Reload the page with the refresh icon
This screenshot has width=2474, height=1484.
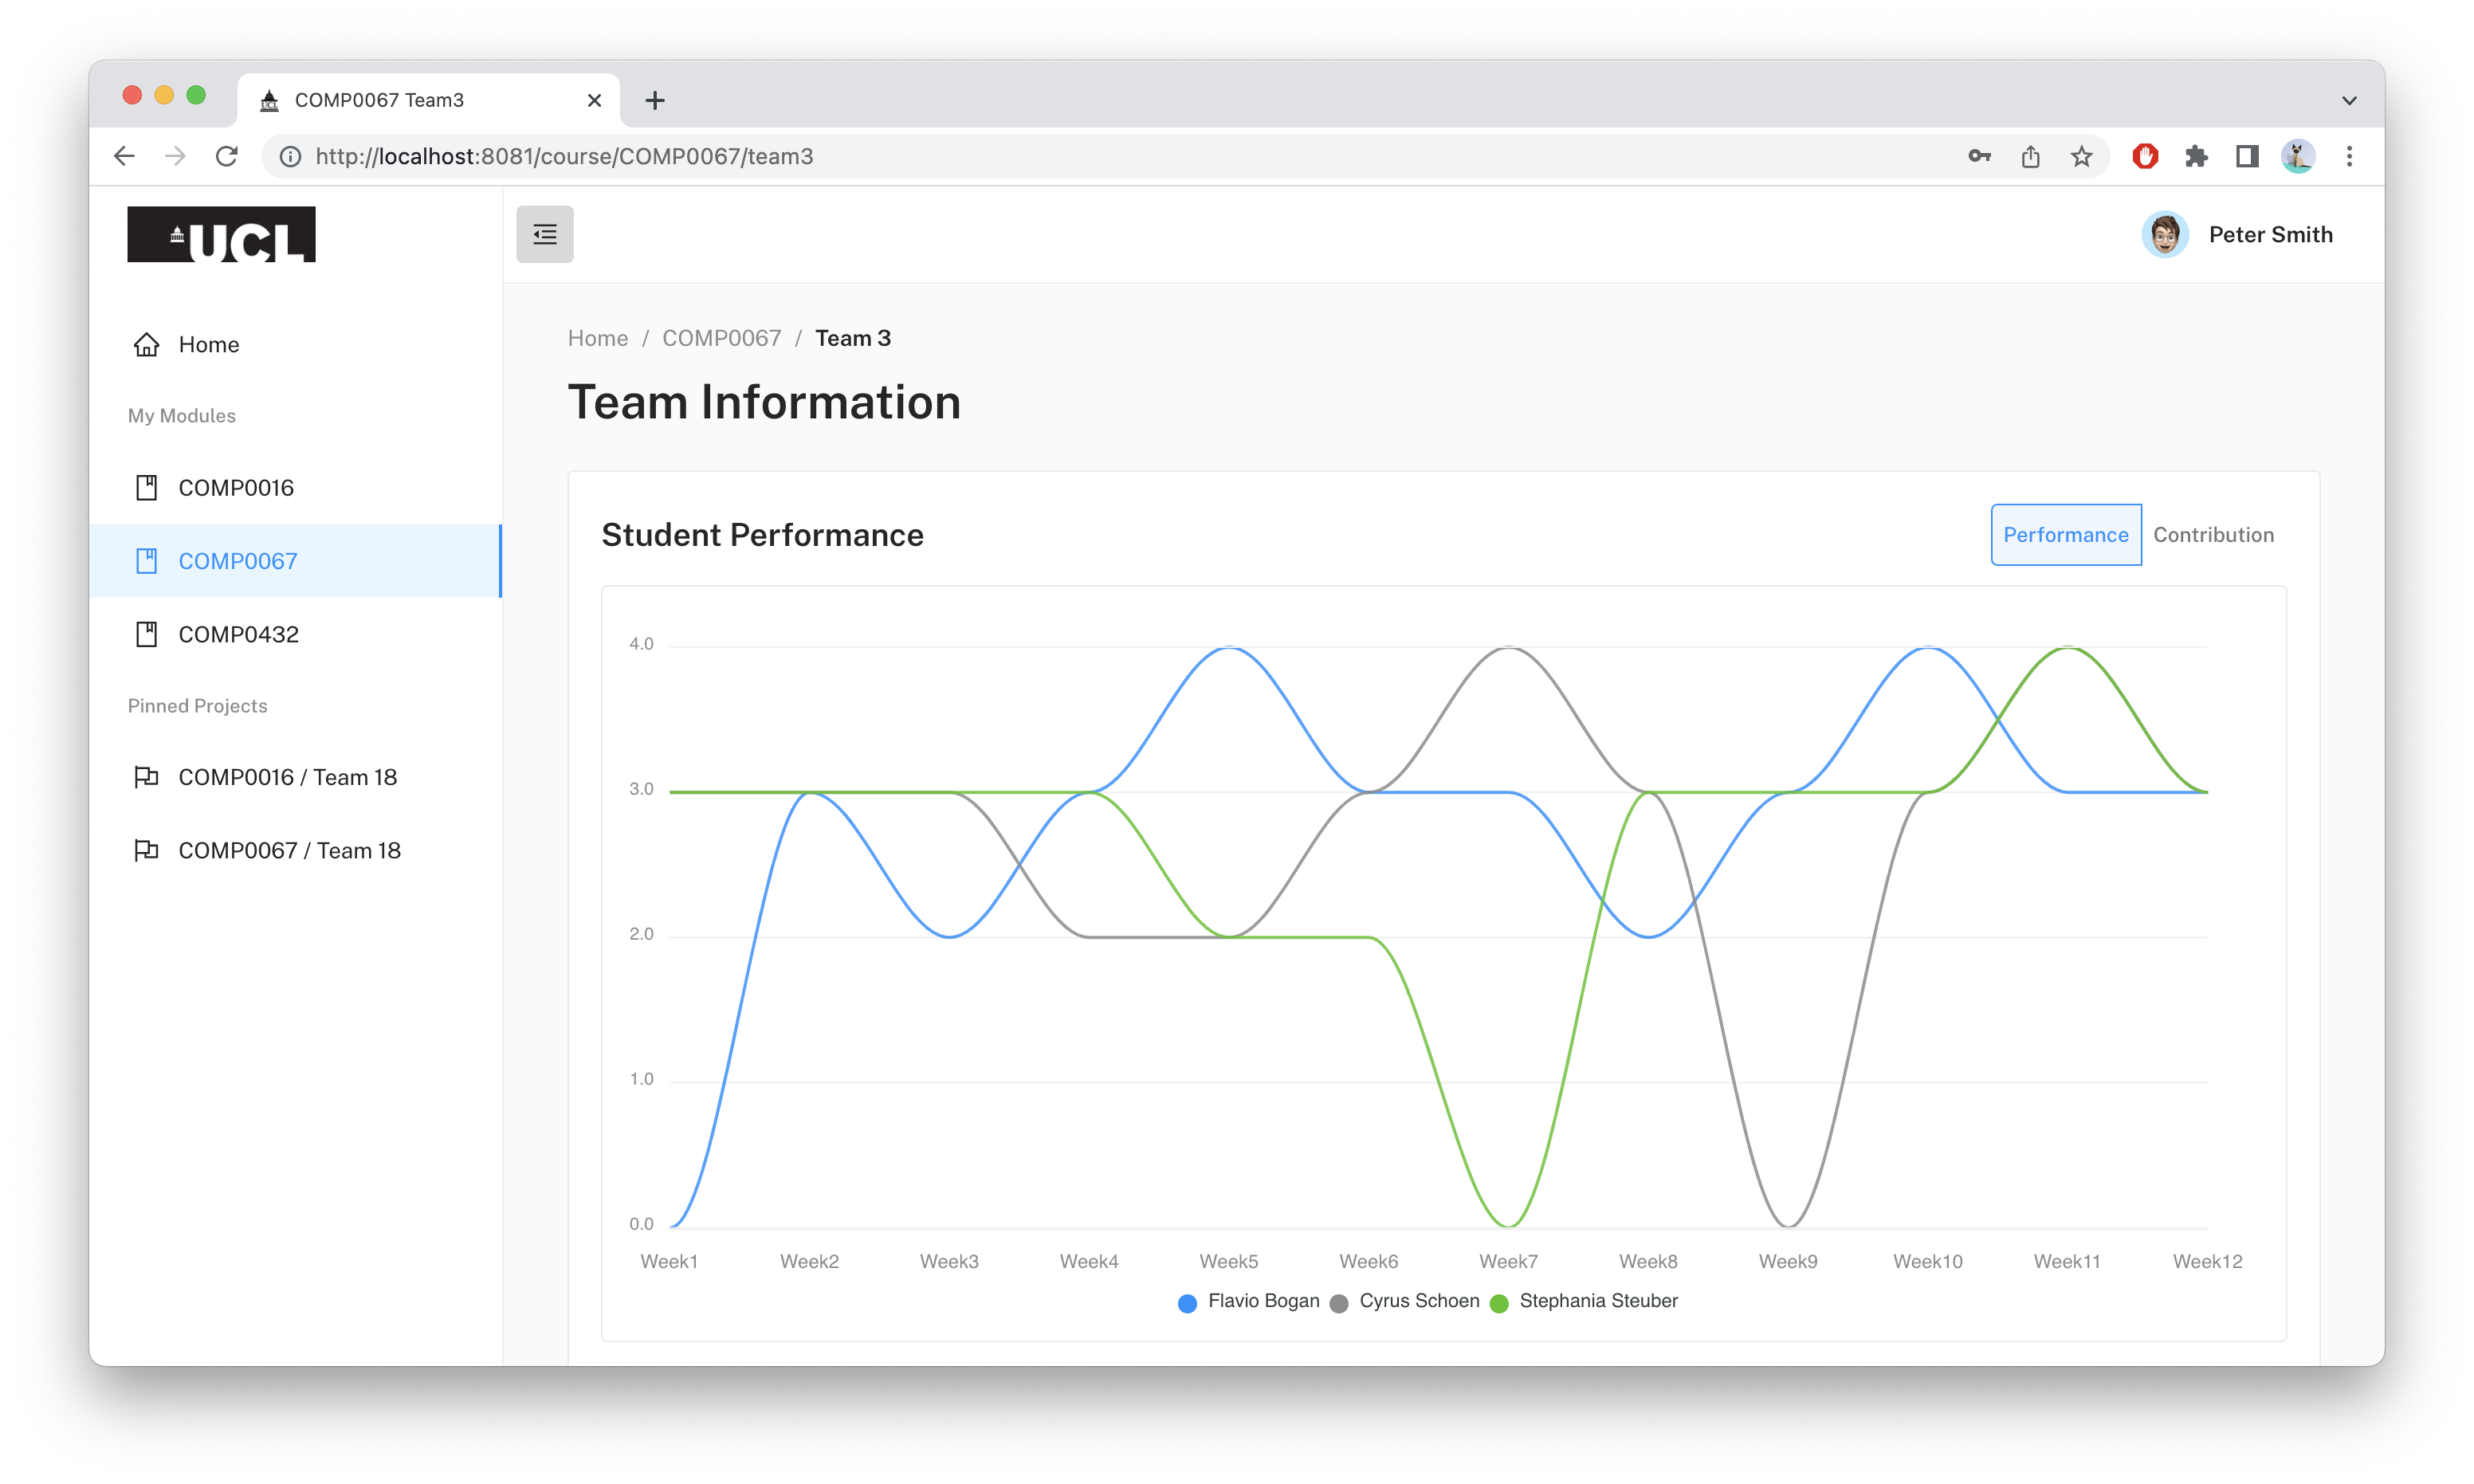pos(227,156)
